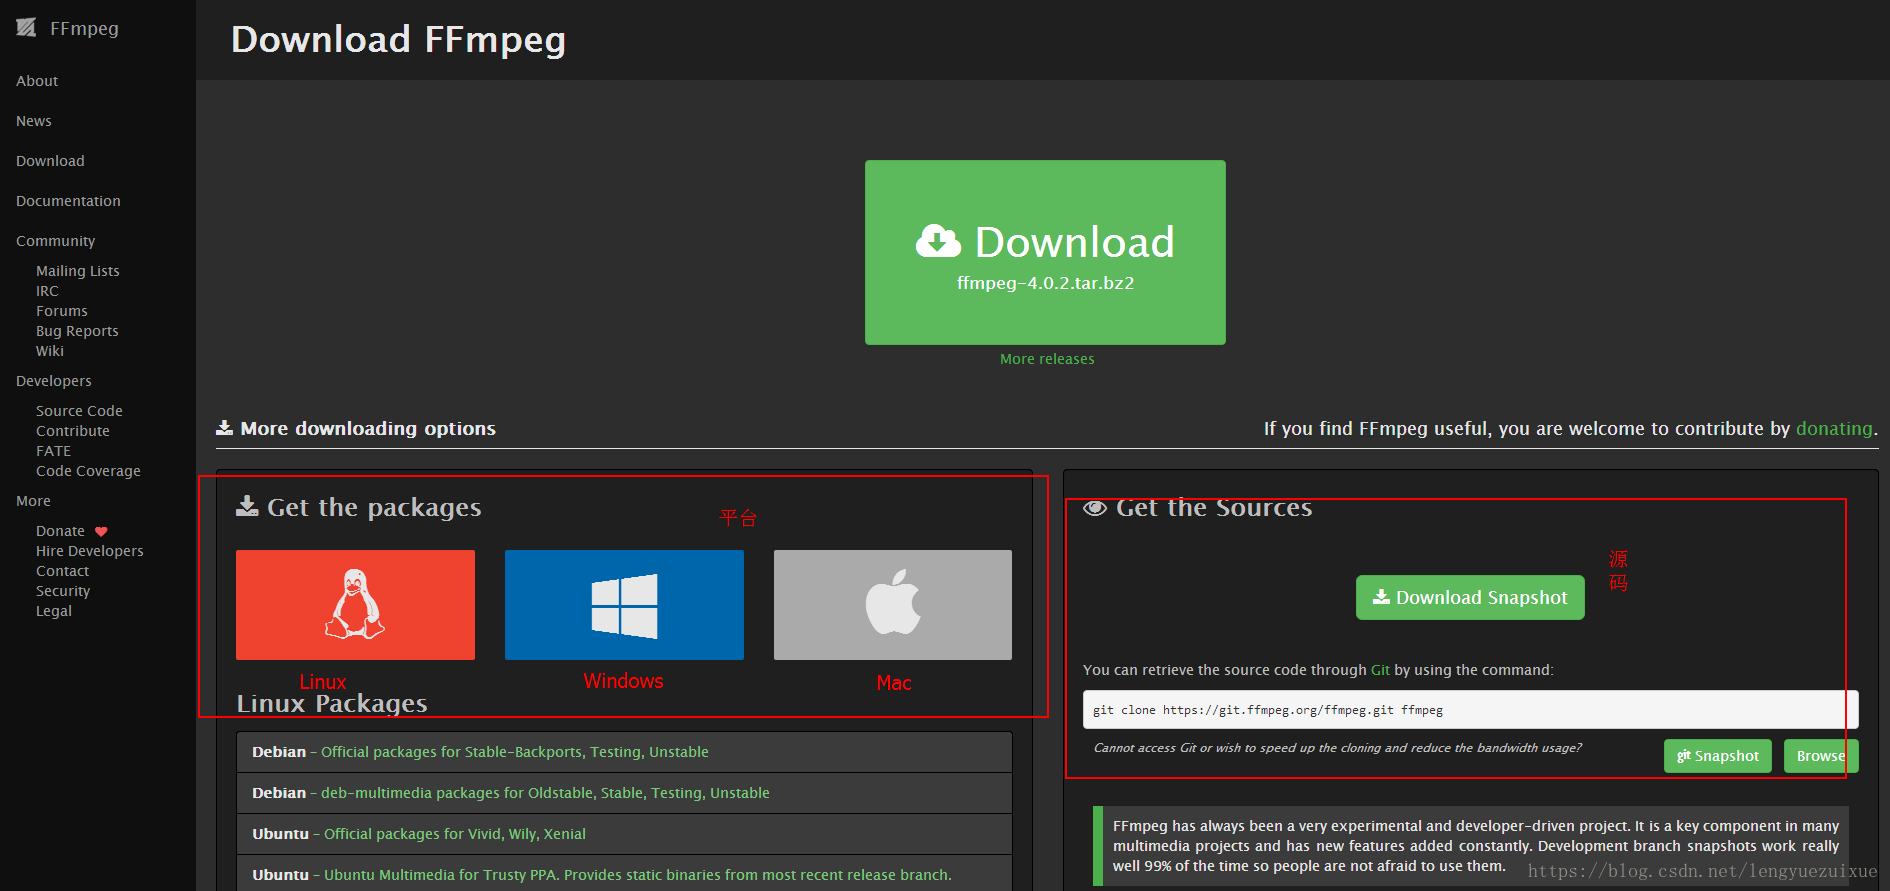This screenshot has width=1890, height=891.
Task: Open Bug Reports link
Action: [x=77, y=331]
